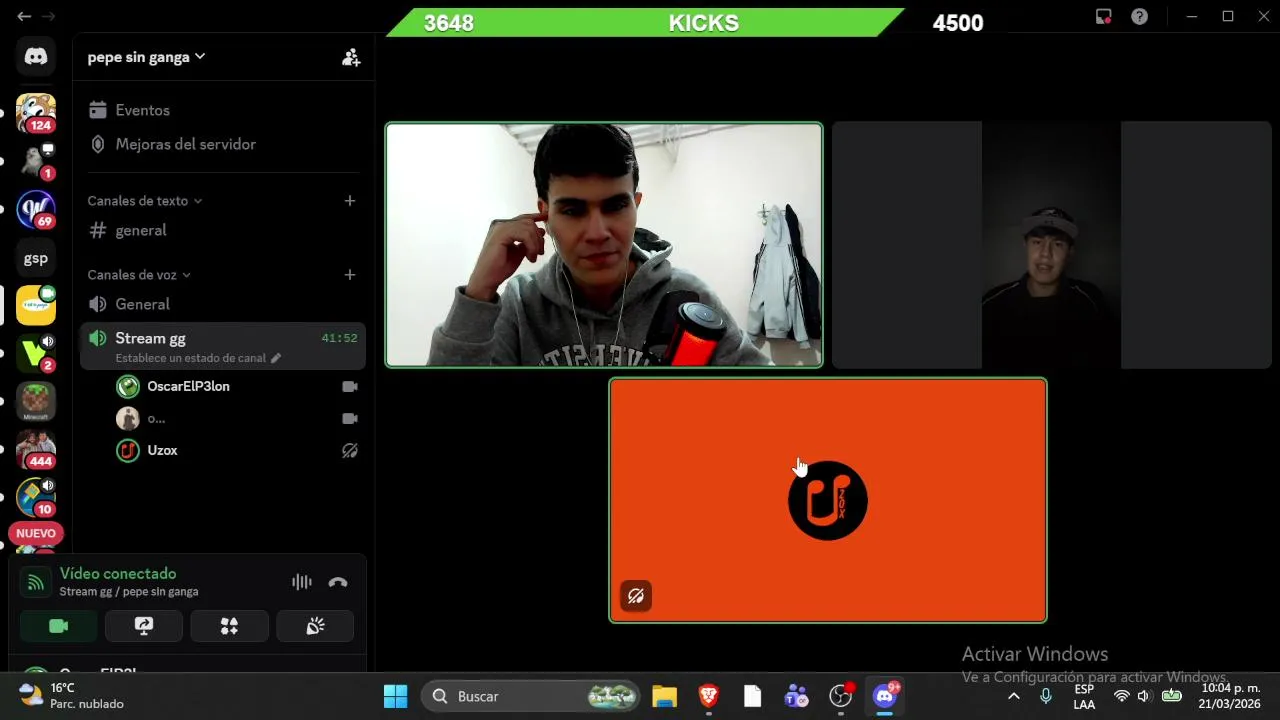Select the general text channel
The width and height of the screenshot is (1280, 720).
click(222, 230)
